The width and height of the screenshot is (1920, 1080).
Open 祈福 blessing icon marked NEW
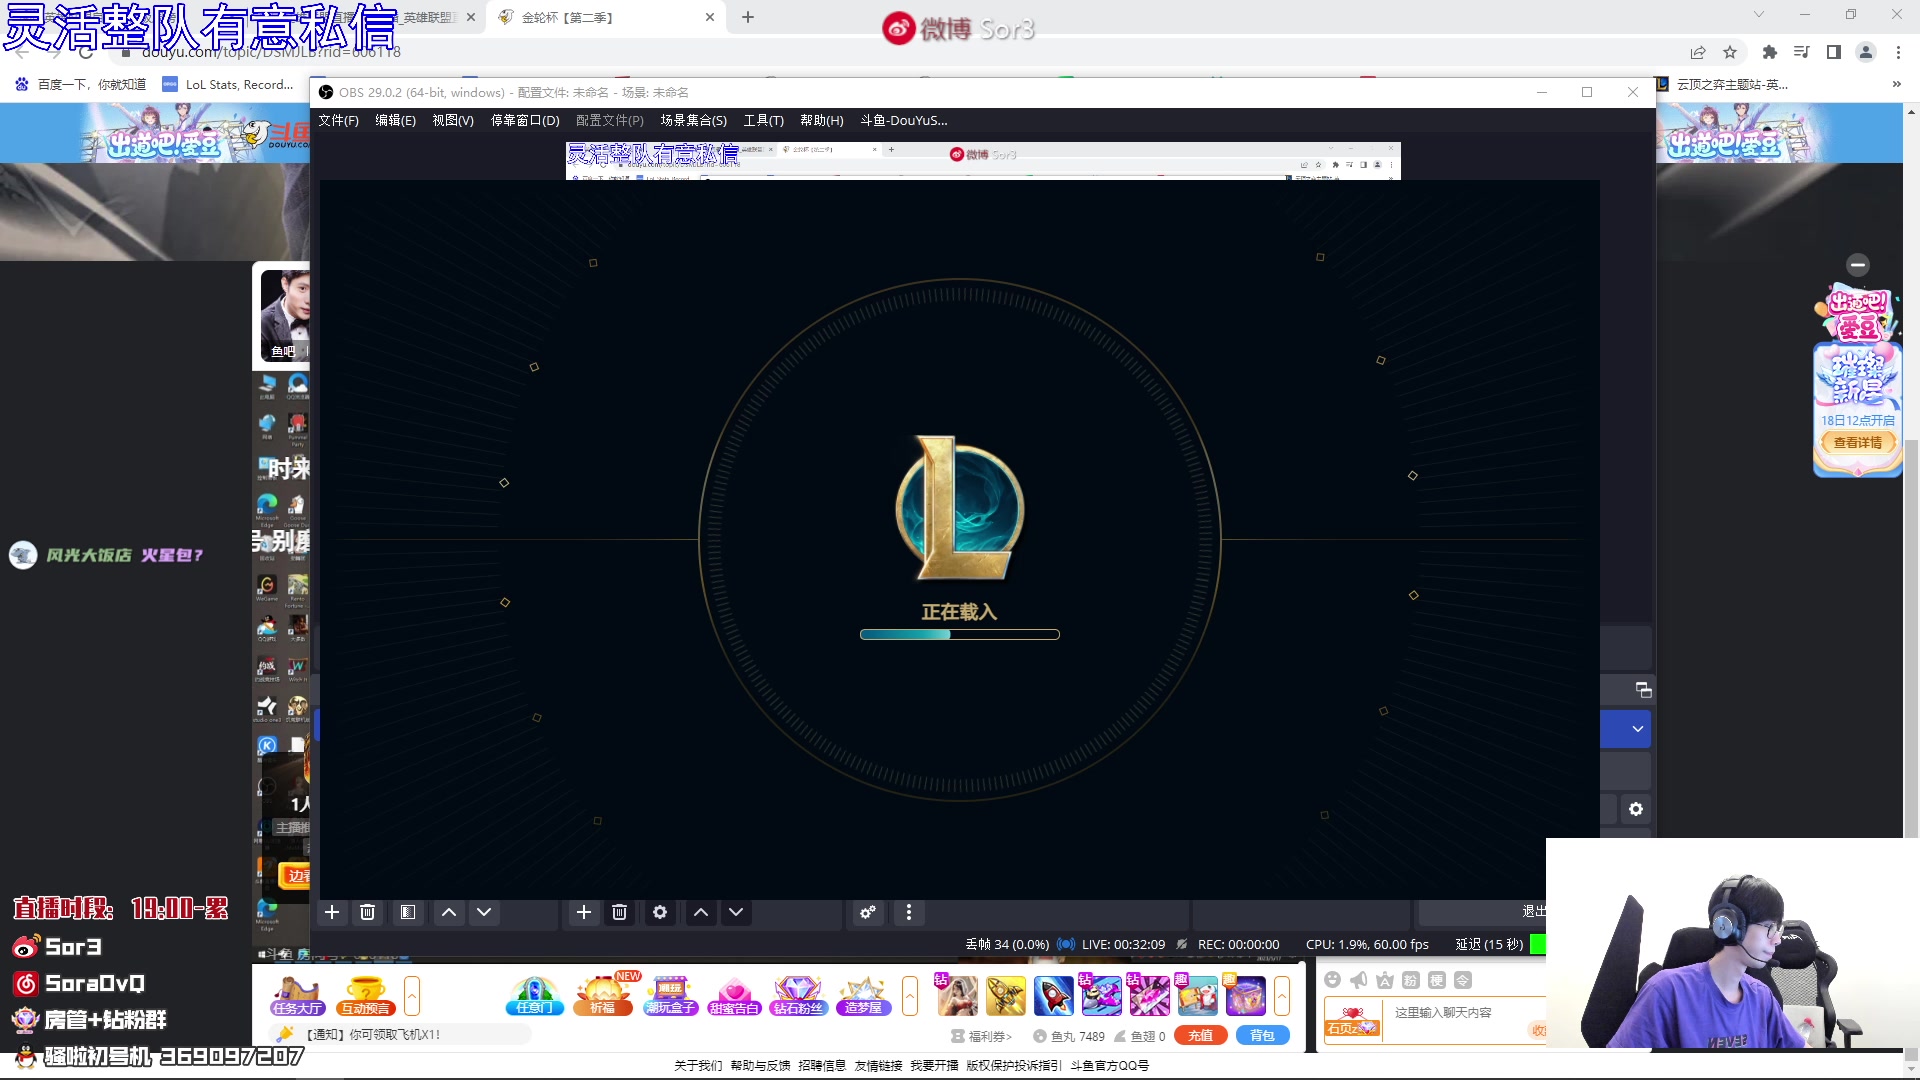pyautogui.click(x=603, y=996)
